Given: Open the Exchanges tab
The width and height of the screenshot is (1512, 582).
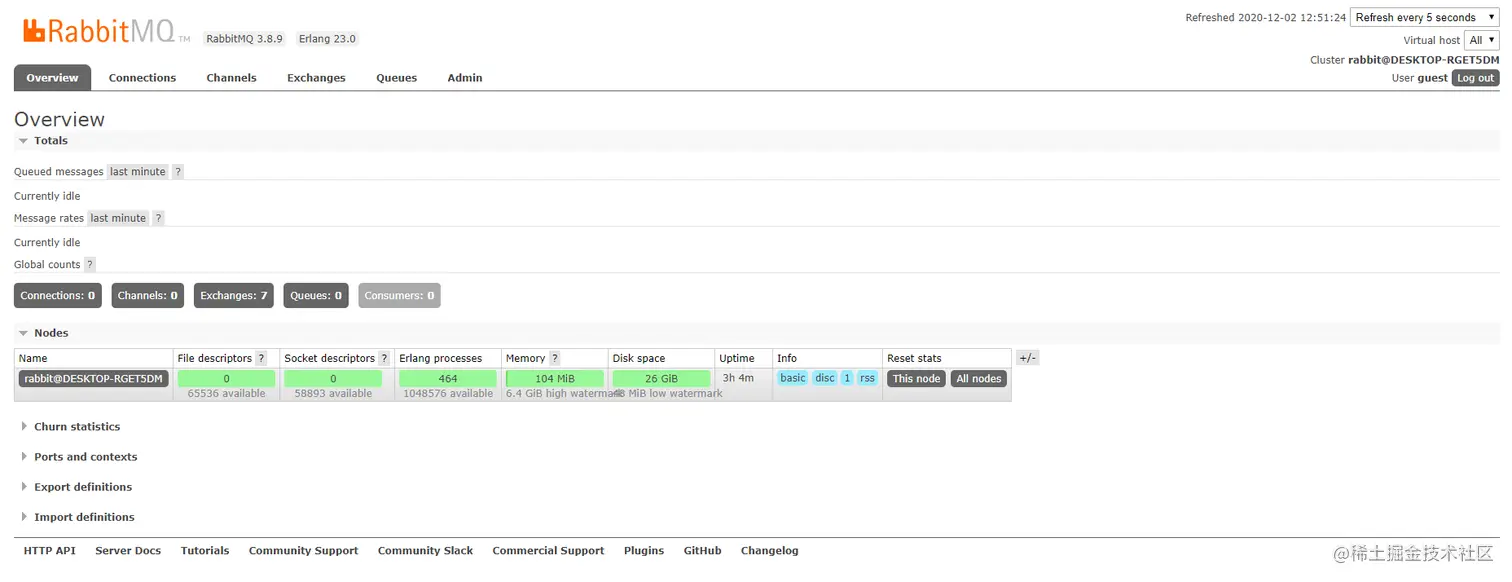Looking at the screenshot, I should click(316, 78).
